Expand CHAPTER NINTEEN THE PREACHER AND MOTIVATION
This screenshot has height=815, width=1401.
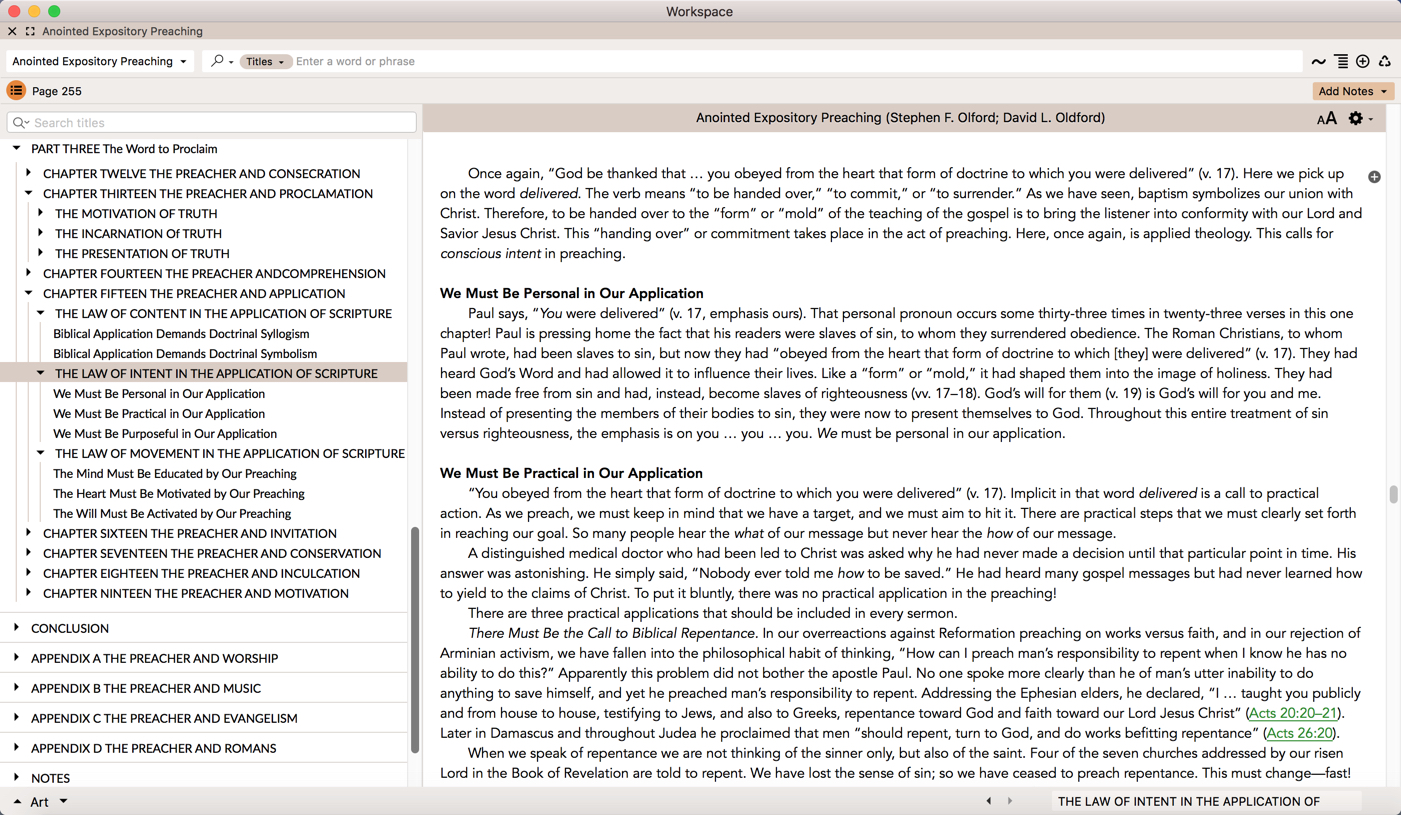[28, 593]
